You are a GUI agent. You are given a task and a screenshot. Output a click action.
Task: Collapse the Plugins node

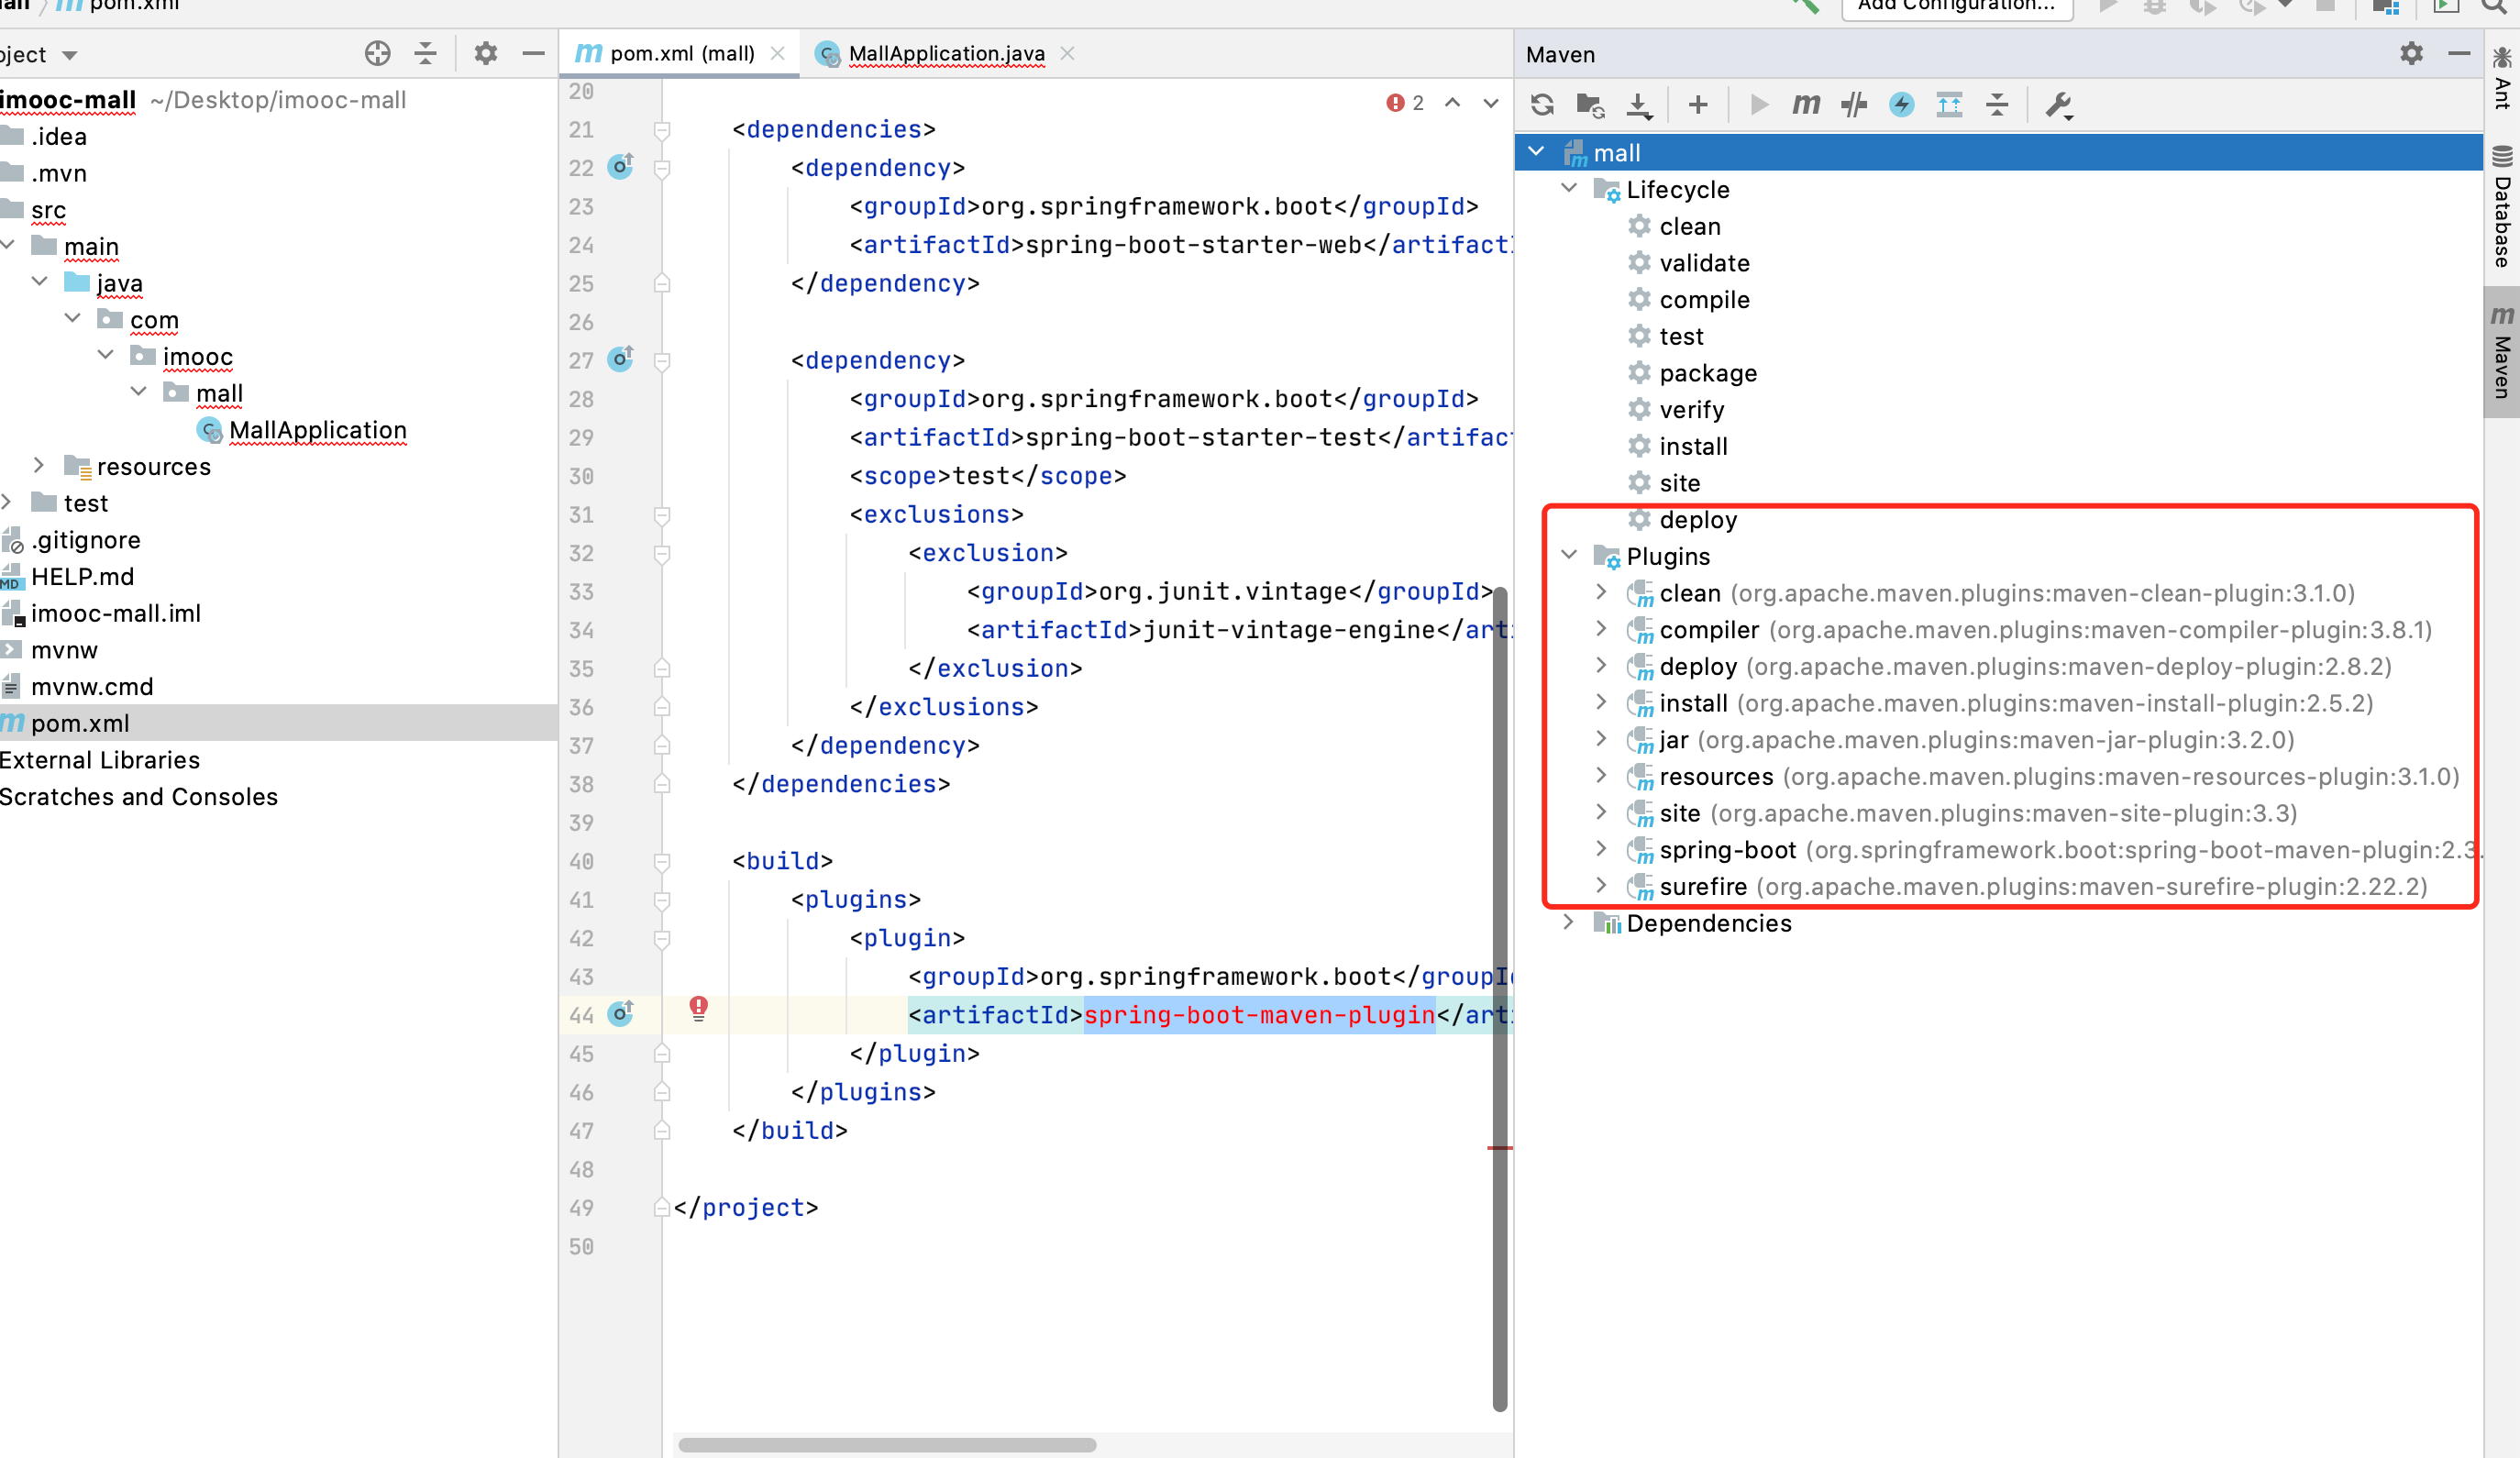click(x=1569, y=555)
